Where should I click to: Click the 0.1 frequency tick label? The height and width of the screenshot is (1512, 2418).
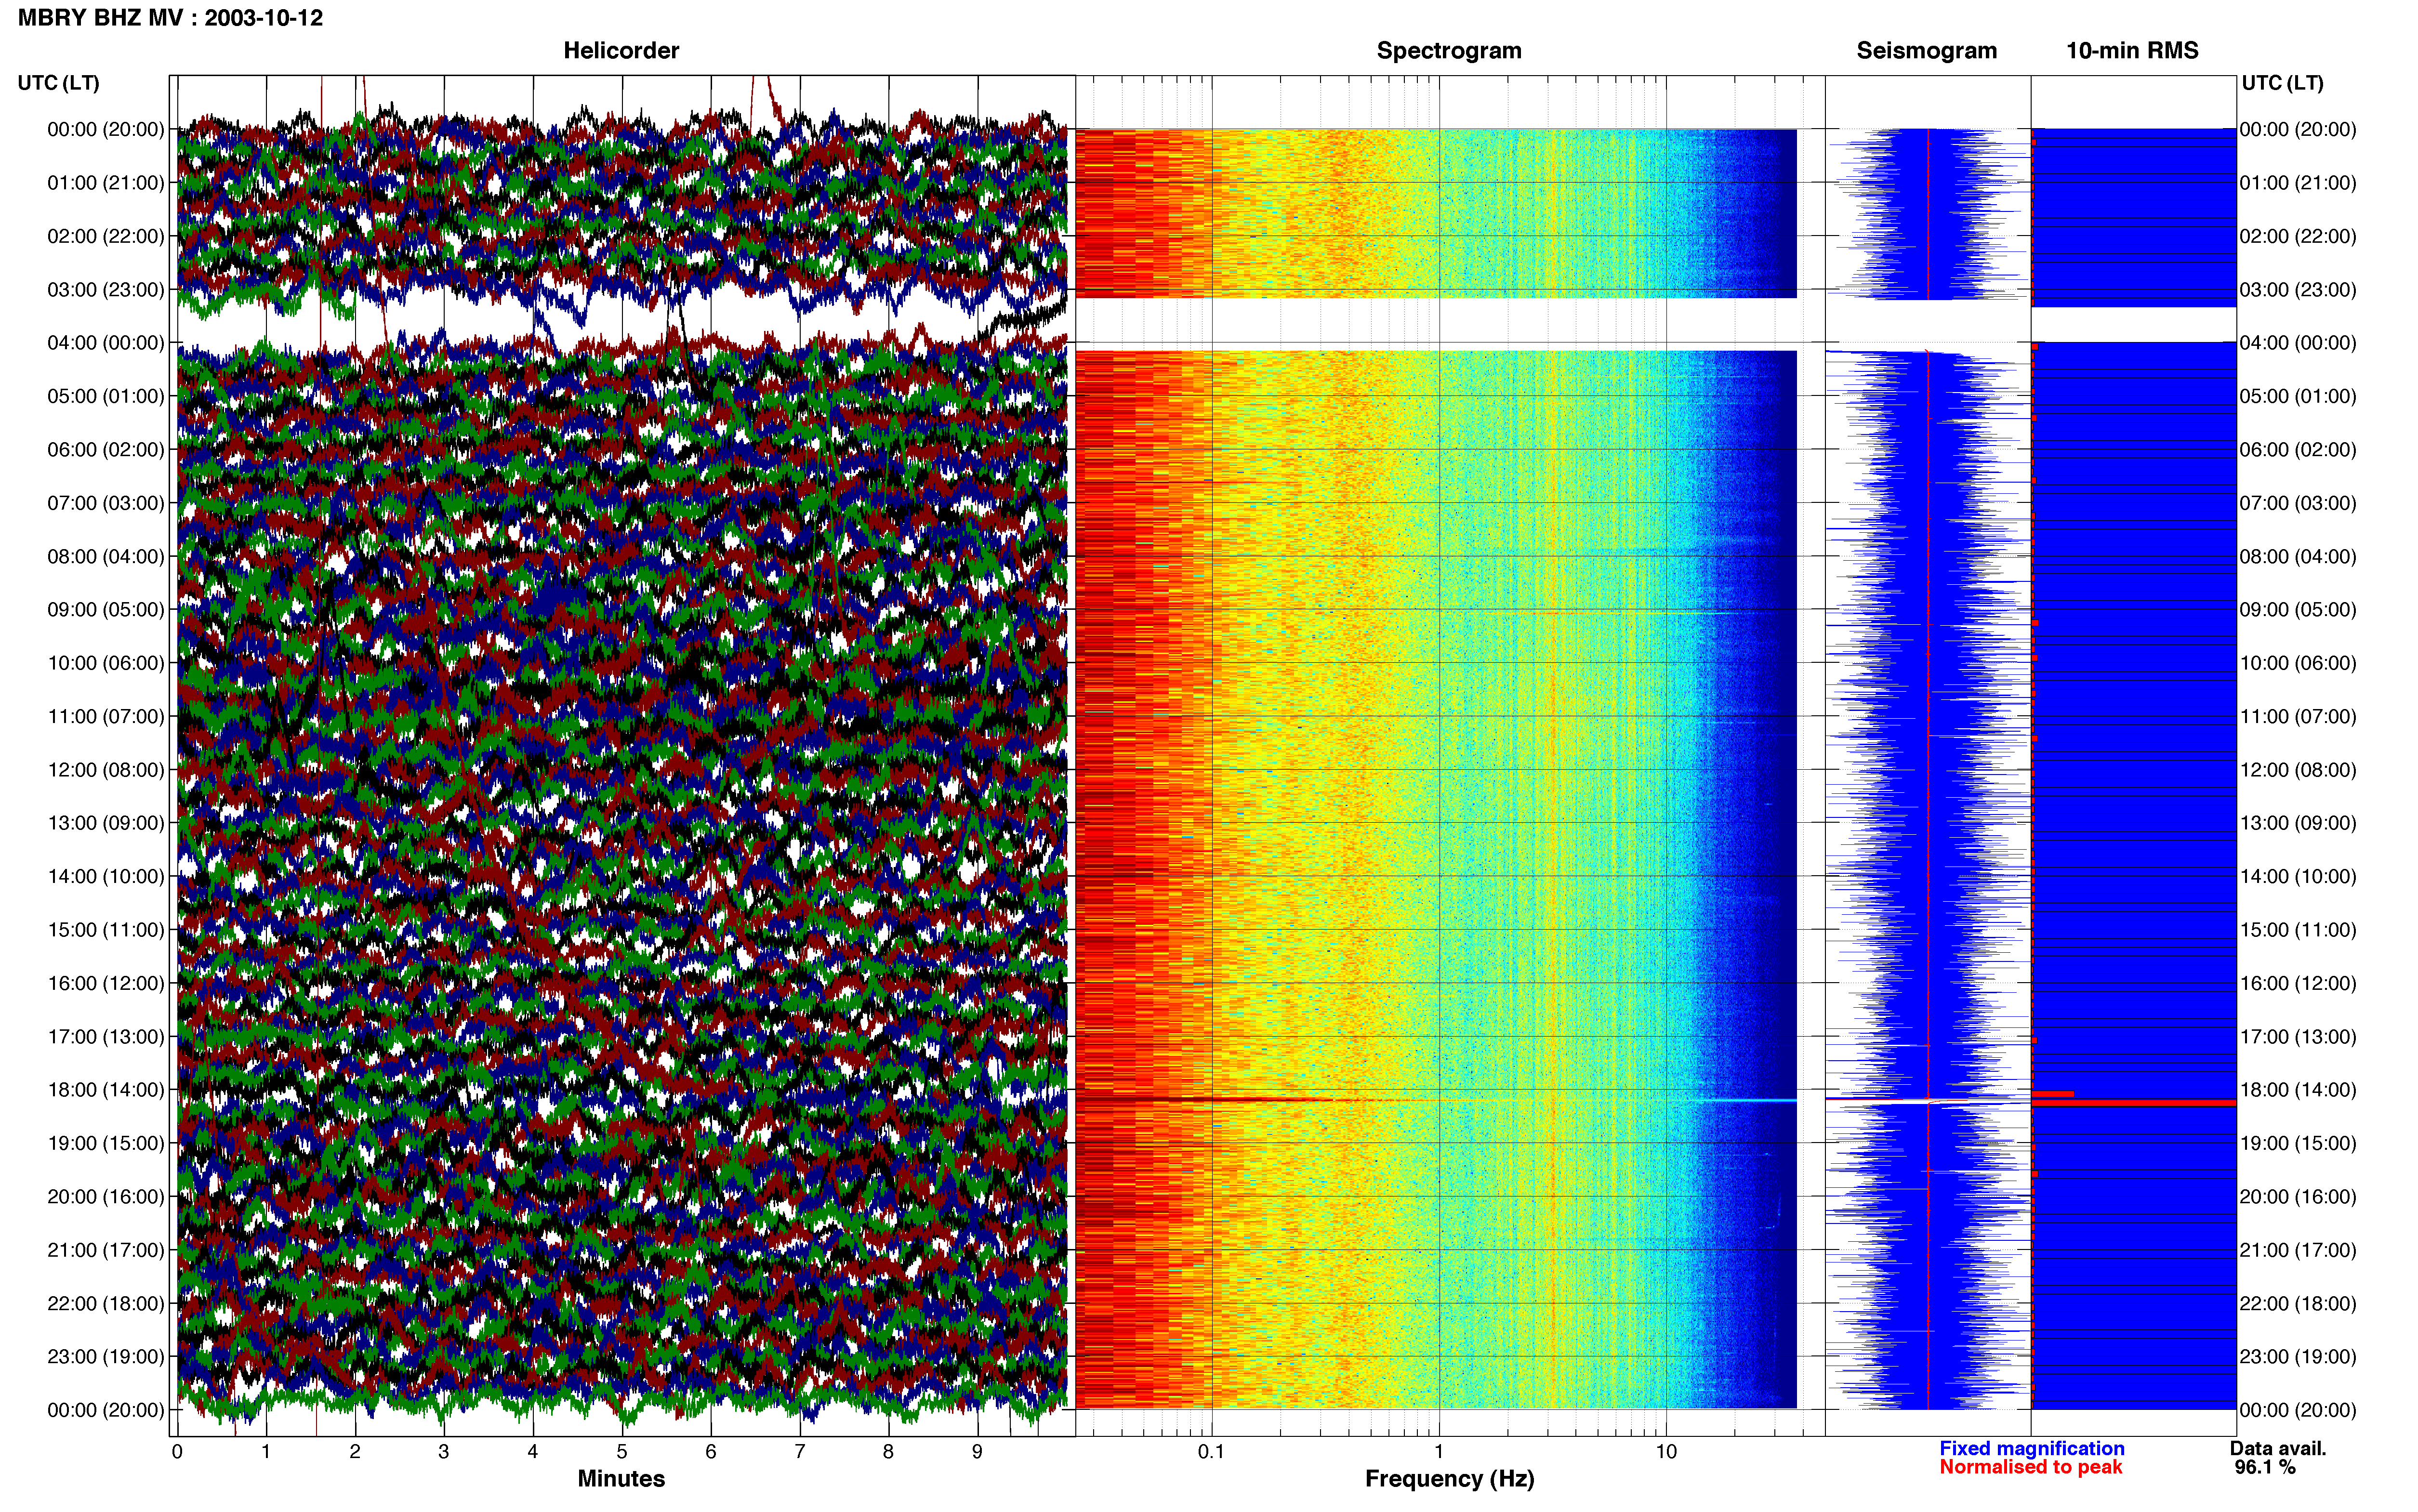click(x=1211, y=1451)
